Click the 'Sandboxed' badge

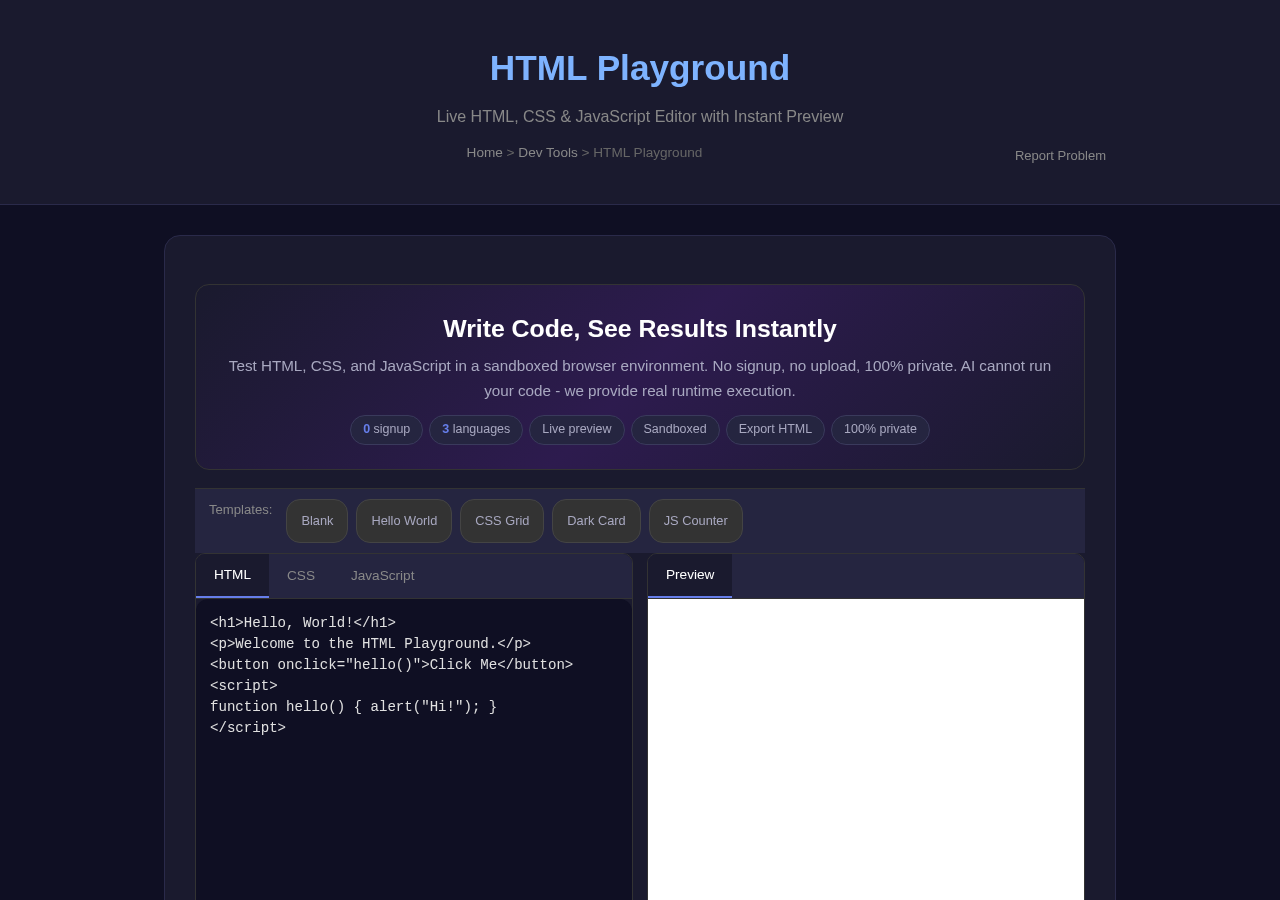(675, 430)
